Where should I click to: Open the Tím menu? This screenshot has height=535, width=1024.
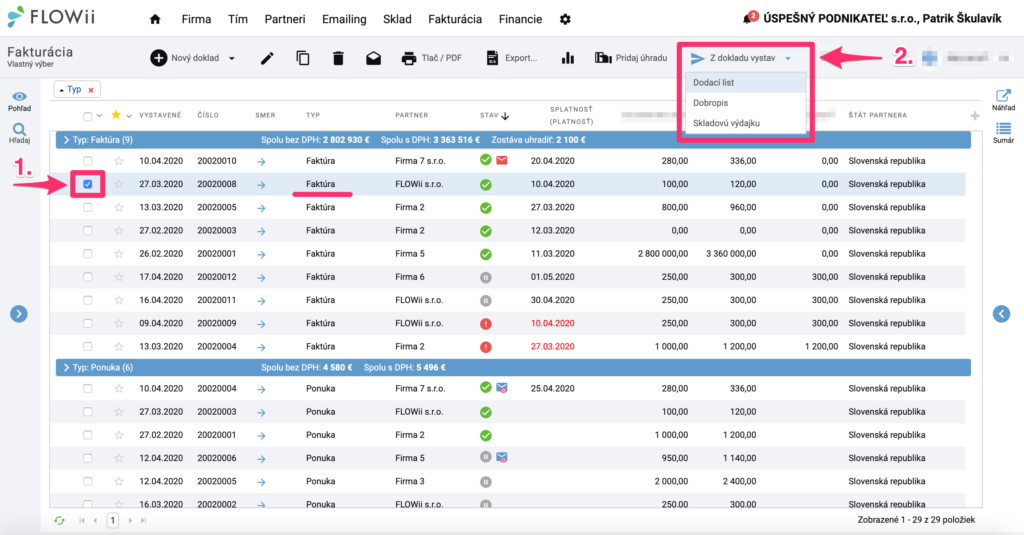238,19
